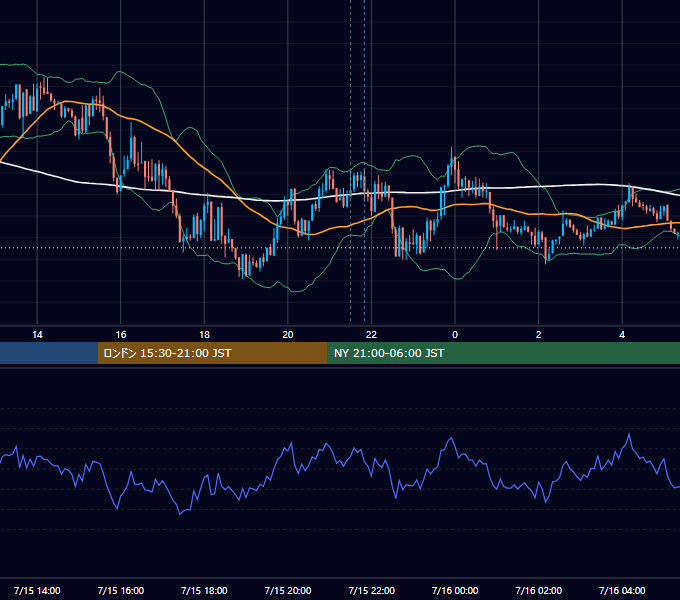The height and width of the screenshot is (600, 680).
Task: Click the 22 hour label on upper axis
Action: coord(371,335)
